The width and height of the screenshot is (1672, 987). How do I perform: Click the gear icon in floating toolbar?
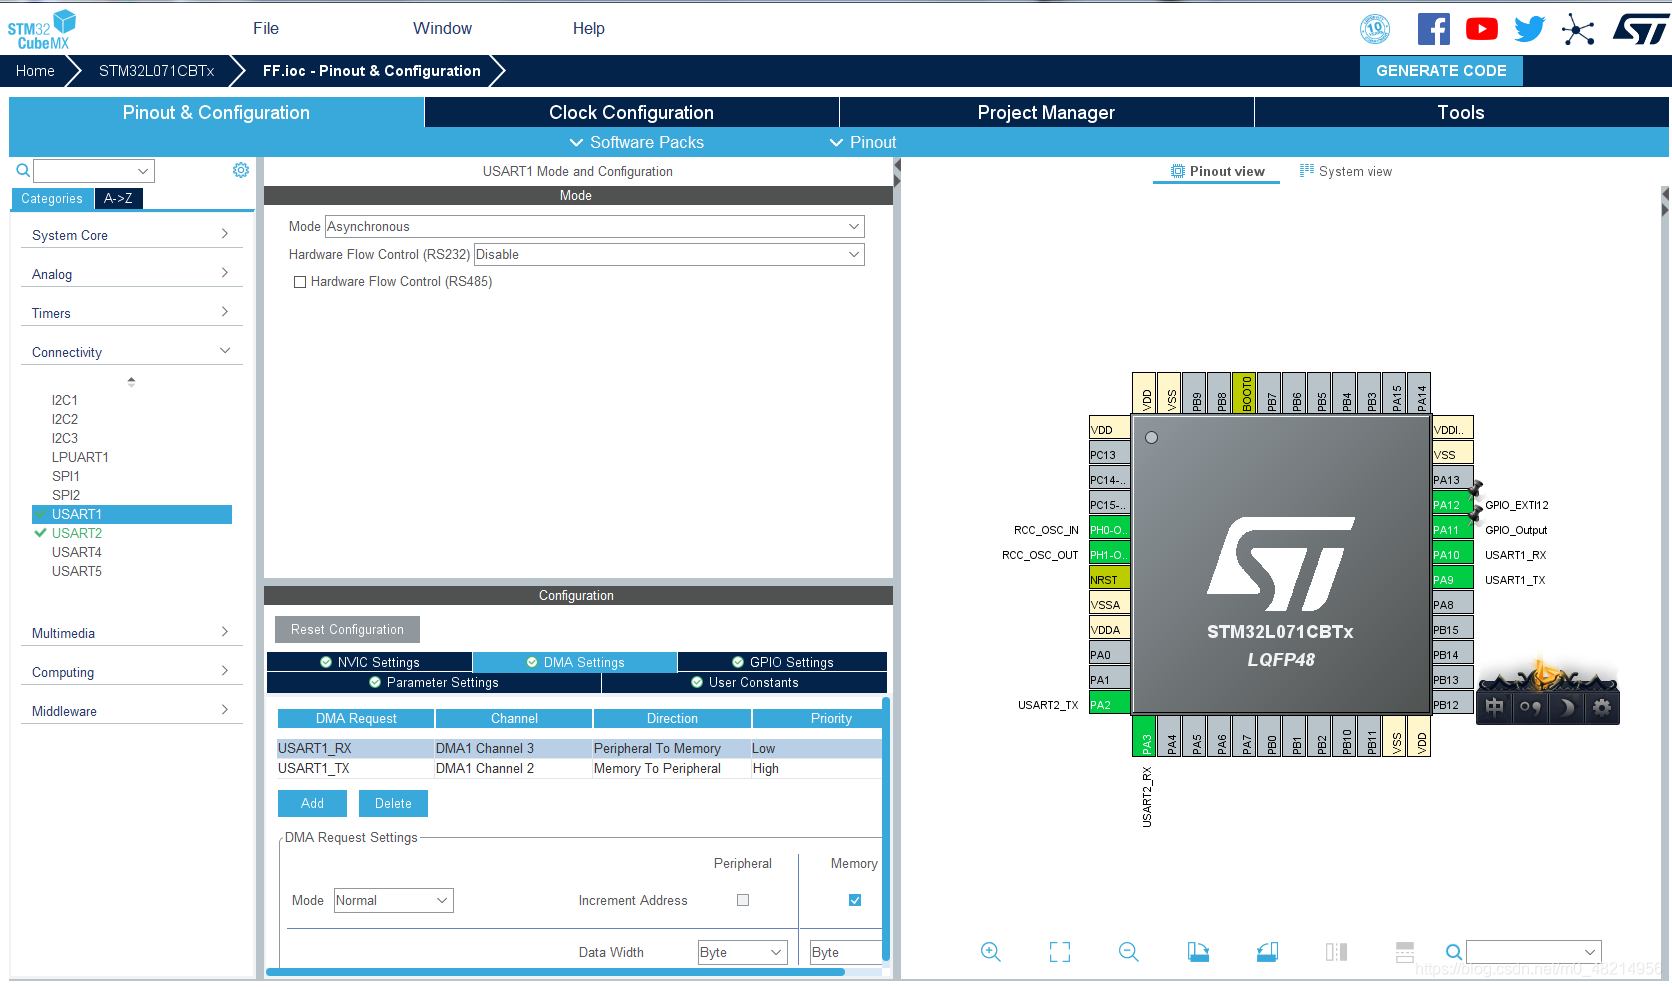pyautogui.click(x=1602, y=708)
